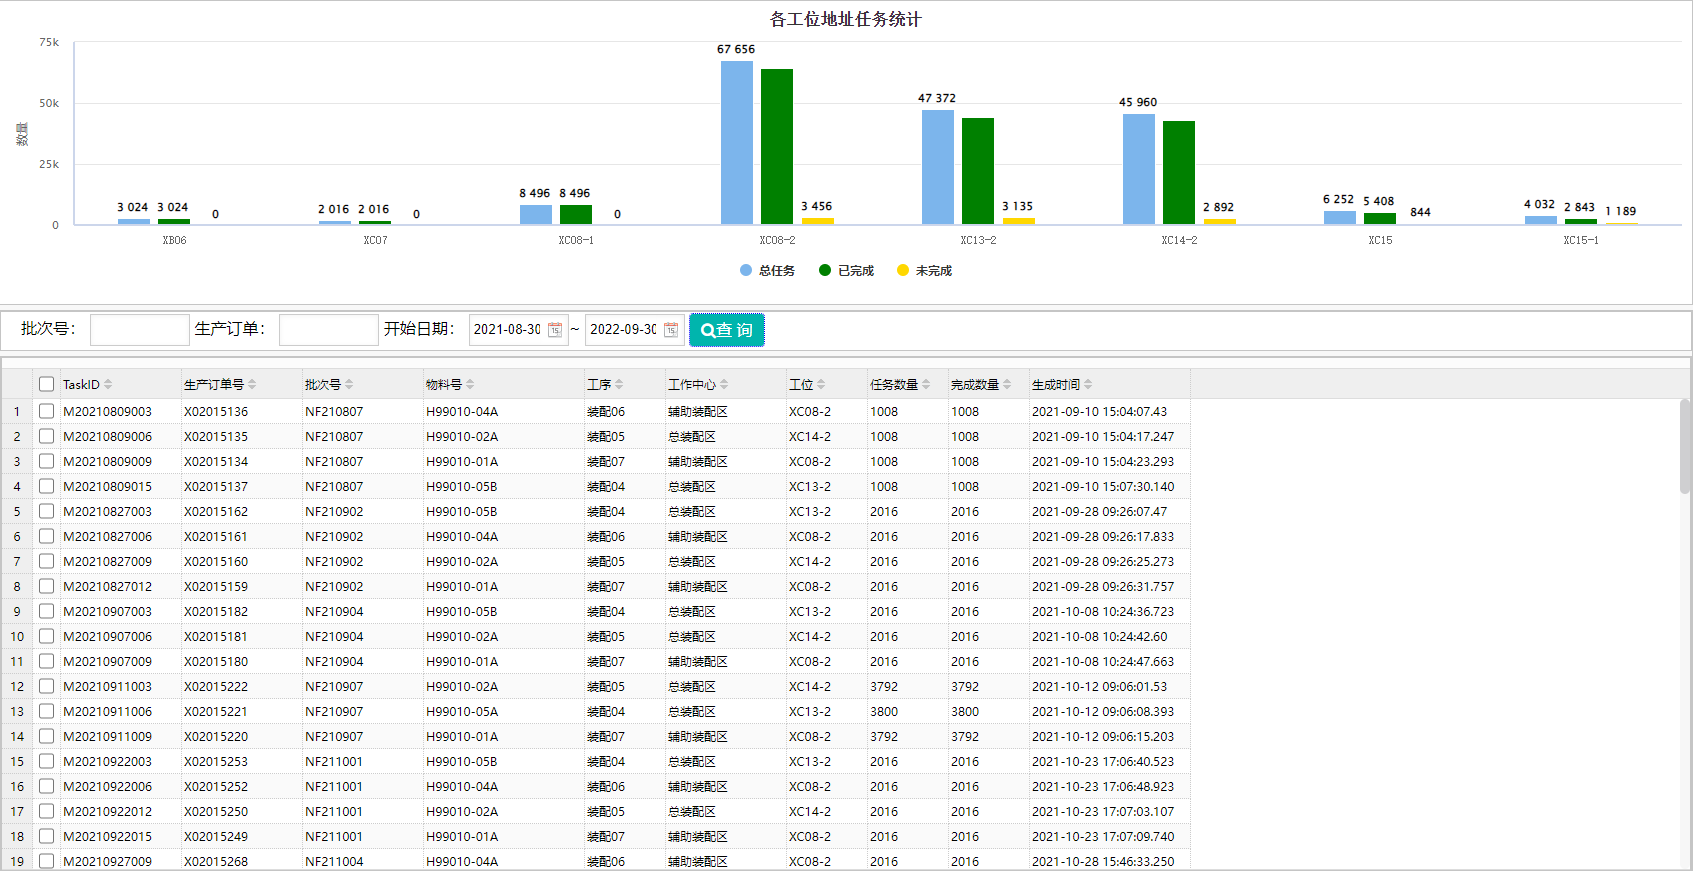
Task: Focus the 批次号 input field
Action: point(140,330)
